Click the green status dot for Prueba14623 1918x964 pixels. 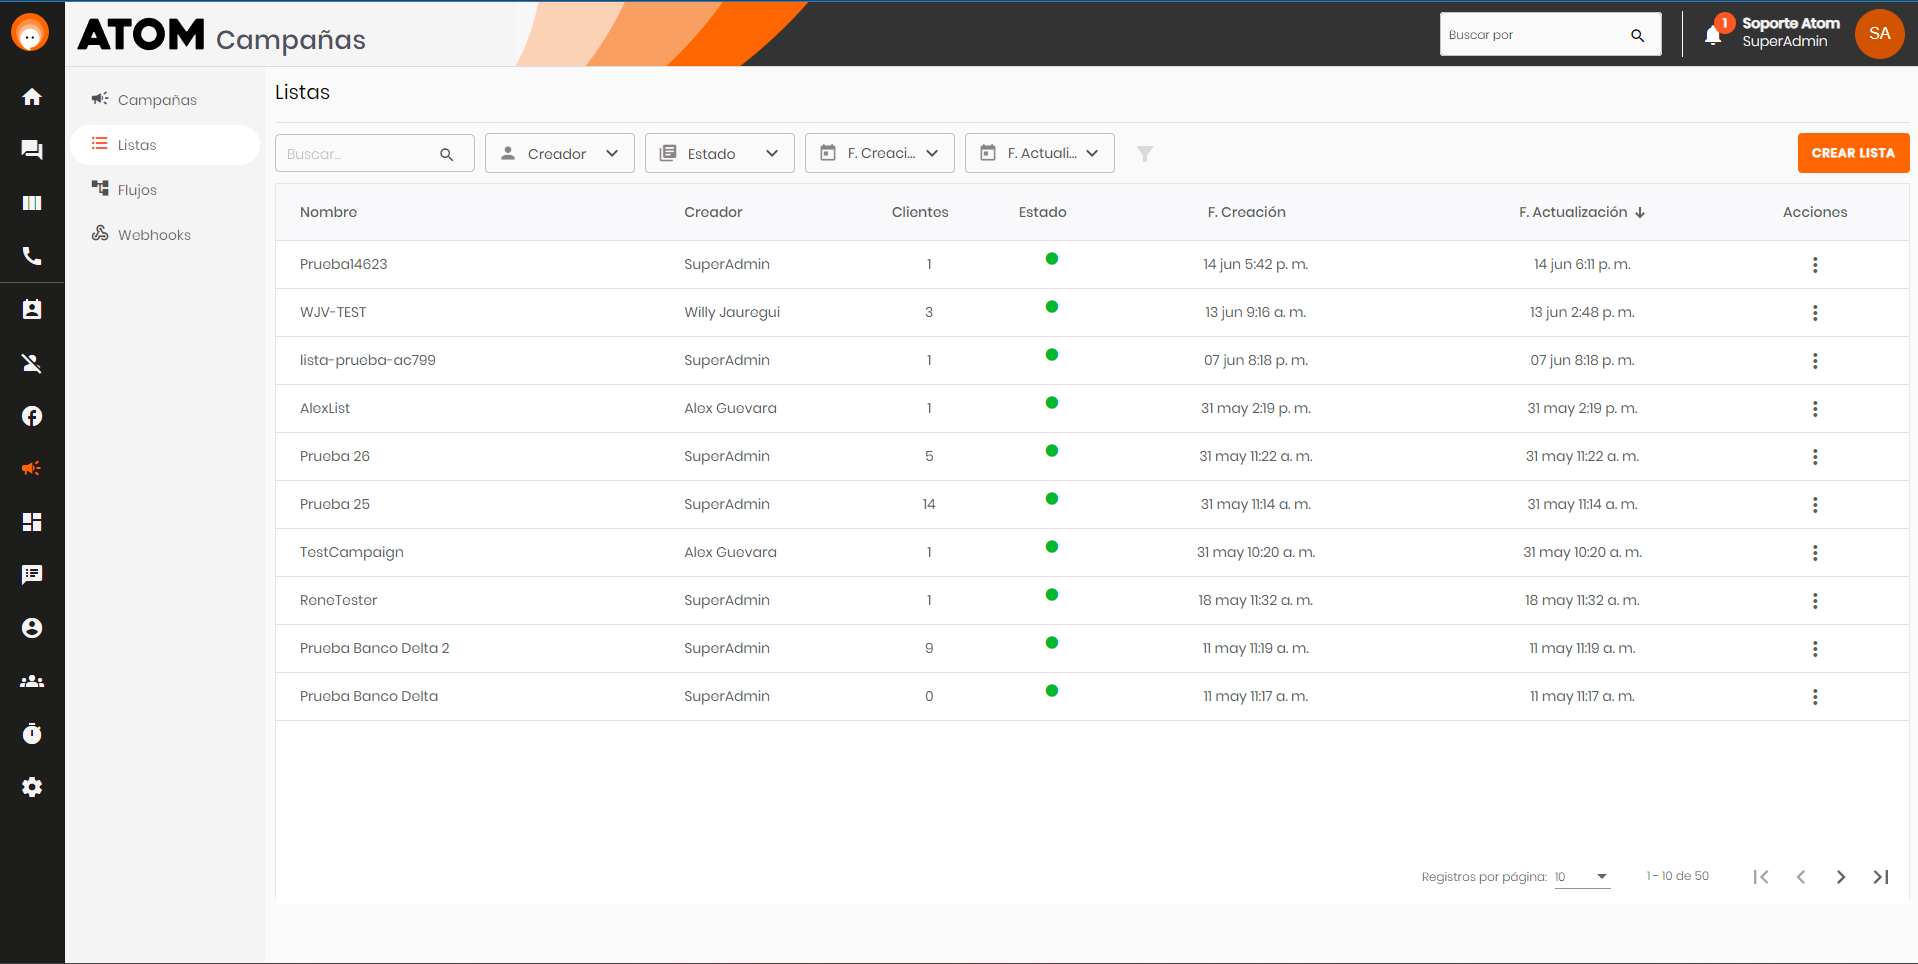pyautogui.click(x=1051, y=259)
